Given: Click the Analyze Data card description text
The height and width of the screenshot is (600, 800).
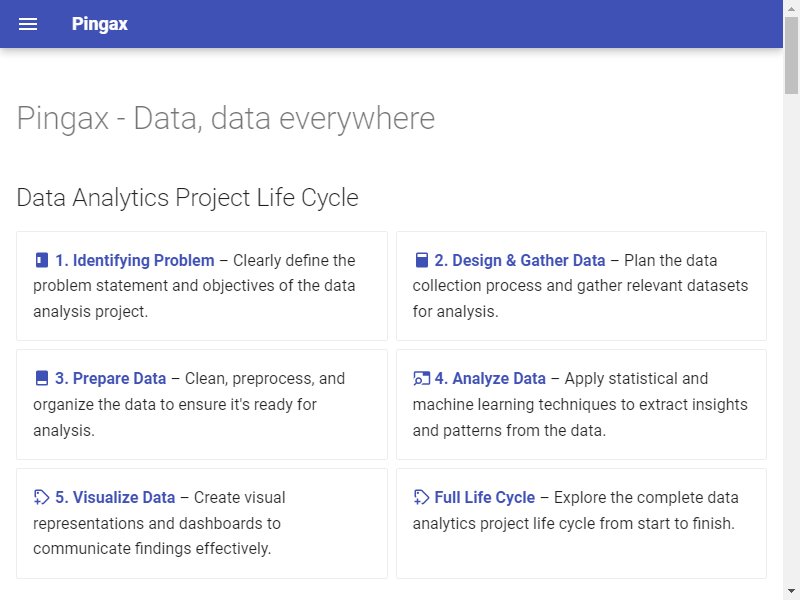Looking at the screenshot, I should click(x=580, y=405).
